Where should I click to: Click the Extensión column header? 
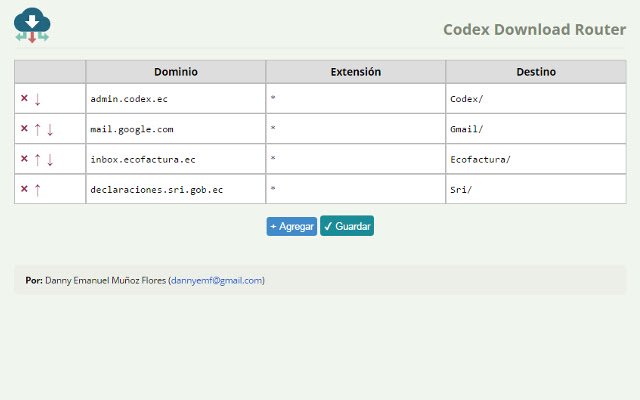pyautogui.click(x=356, y=72)
